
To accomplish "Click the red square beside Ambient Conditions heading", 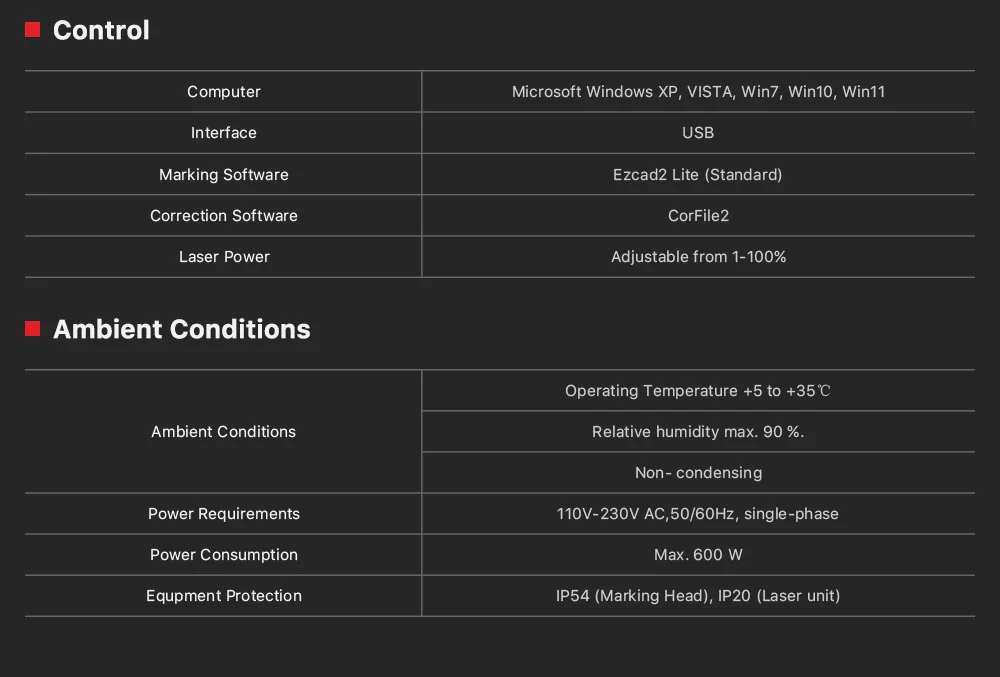I will pos(33,329).
